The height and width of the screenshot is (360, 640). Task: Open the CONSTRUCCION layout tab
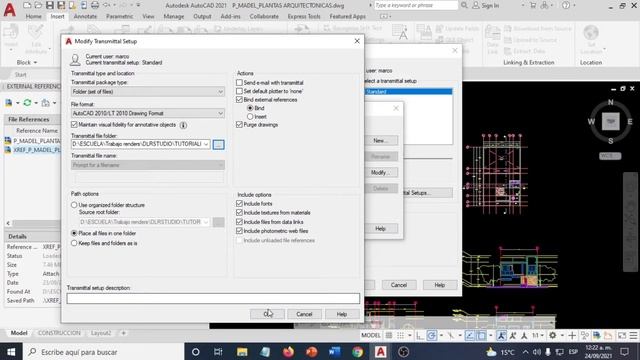[x=59, y=333]
